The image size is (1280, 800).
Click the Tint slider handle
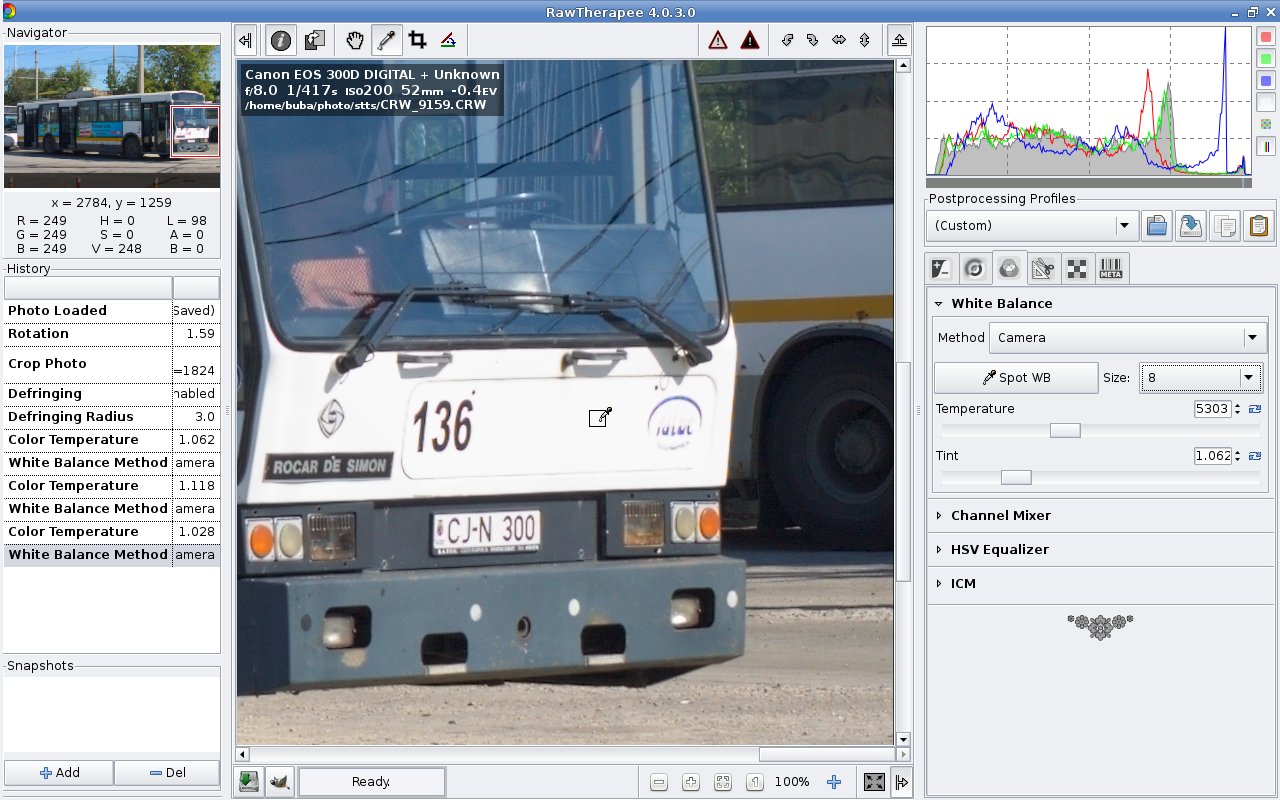[1016, 477]
